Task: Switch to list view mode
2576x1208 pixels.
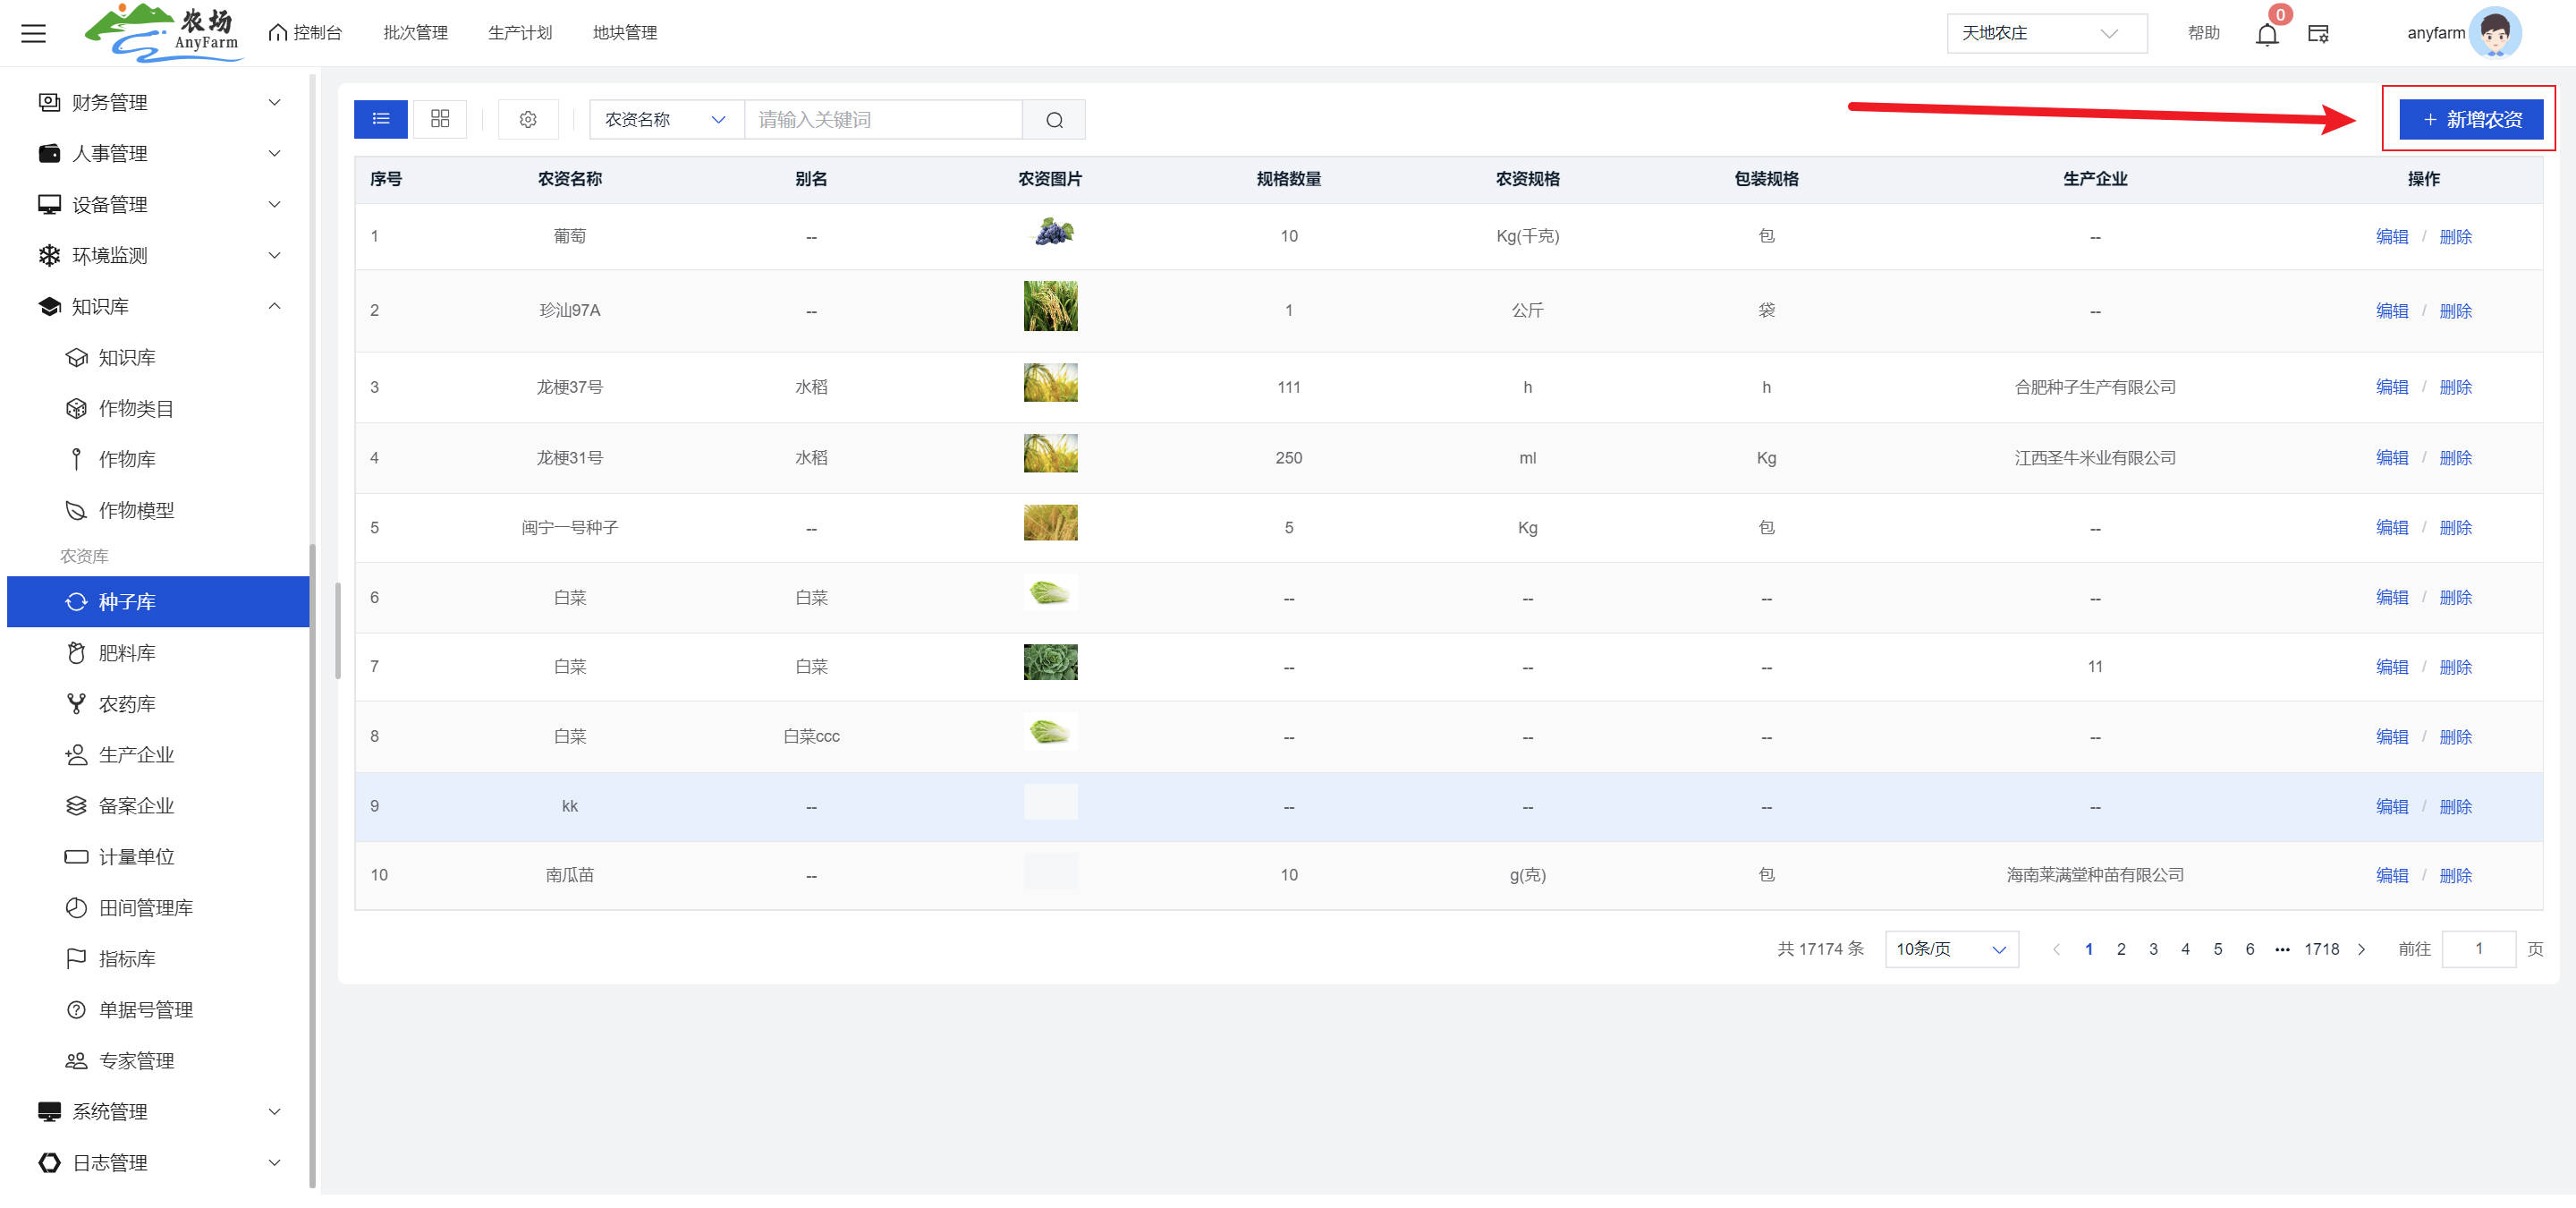Action: tap(381, 120)
